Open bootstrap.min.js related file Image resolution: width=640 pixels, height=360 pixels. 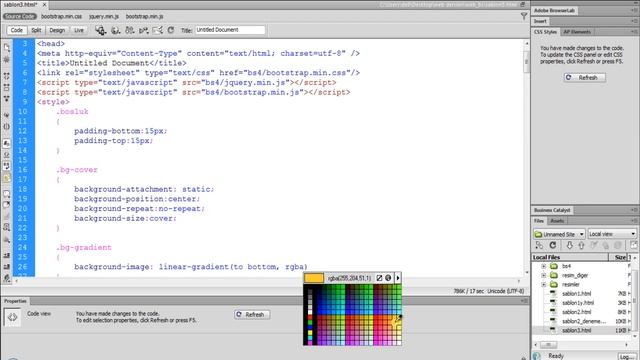(144, 16)
